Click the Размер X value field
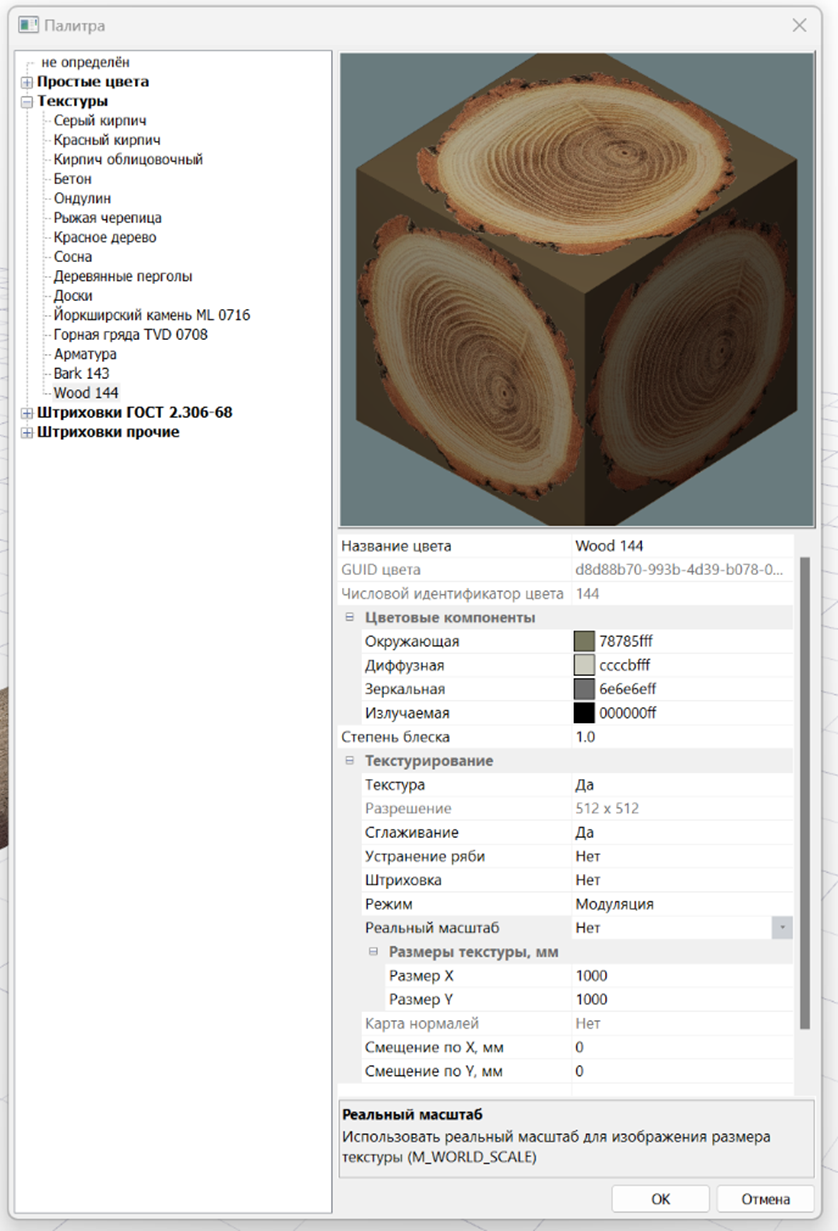 (x=680, y=976)
